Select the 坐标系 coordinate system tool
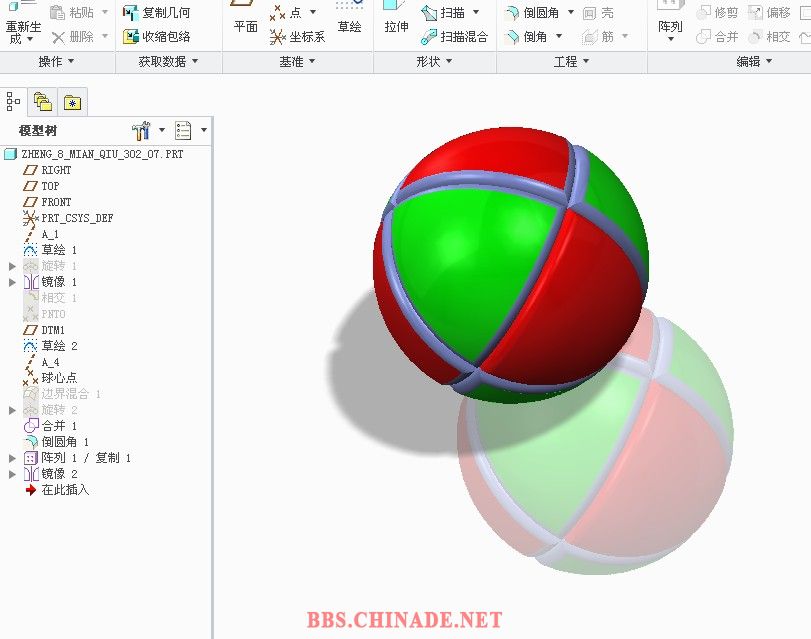 coord(297,37)
